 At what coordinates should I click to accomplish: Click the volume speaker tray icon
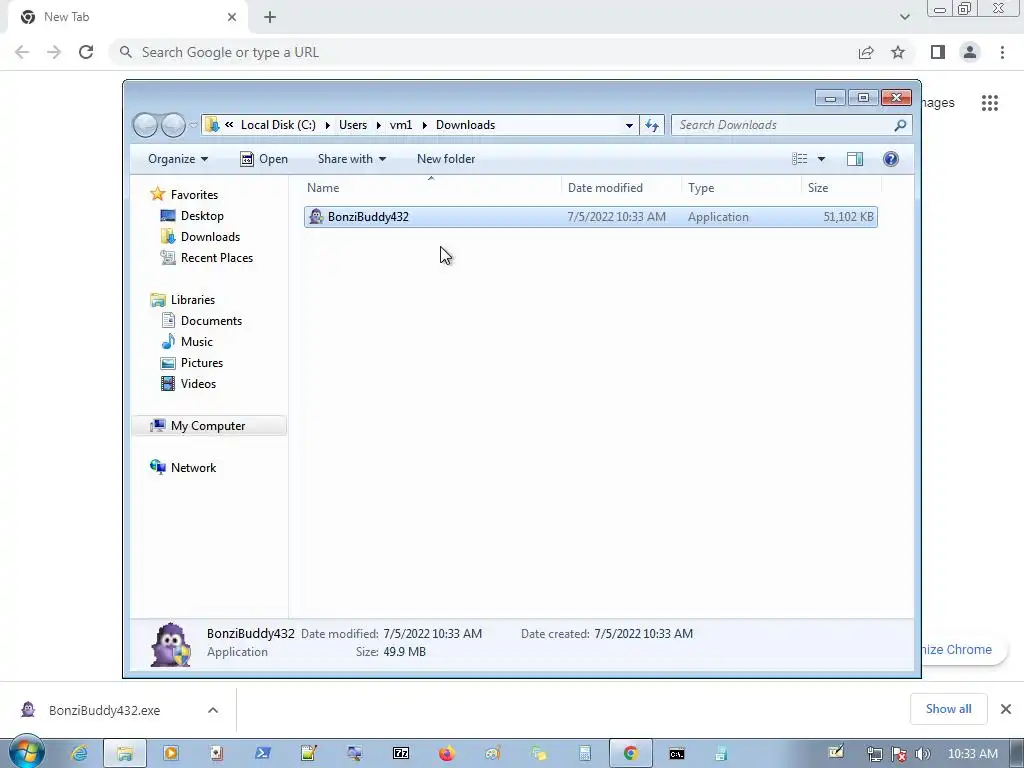[x=922, y=754]
